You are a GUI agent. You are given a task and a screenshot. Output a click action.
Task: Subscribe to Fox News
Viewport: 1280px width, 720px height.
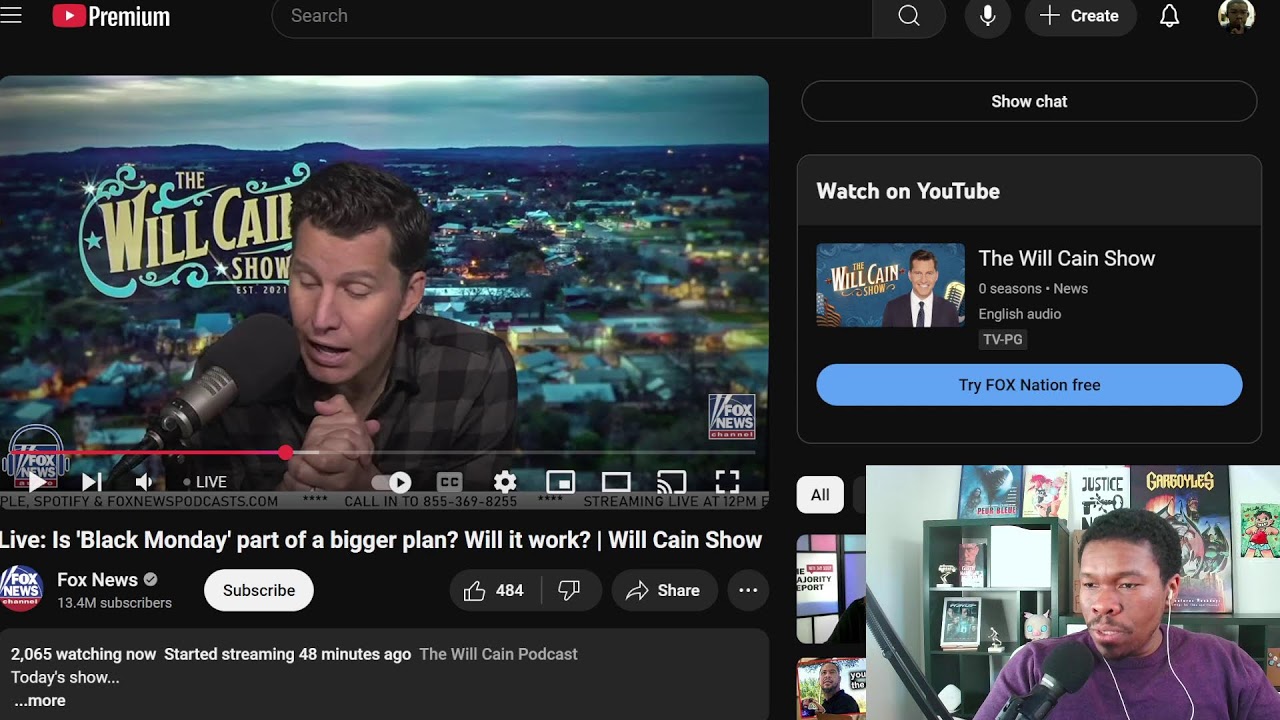pos(259,590)
